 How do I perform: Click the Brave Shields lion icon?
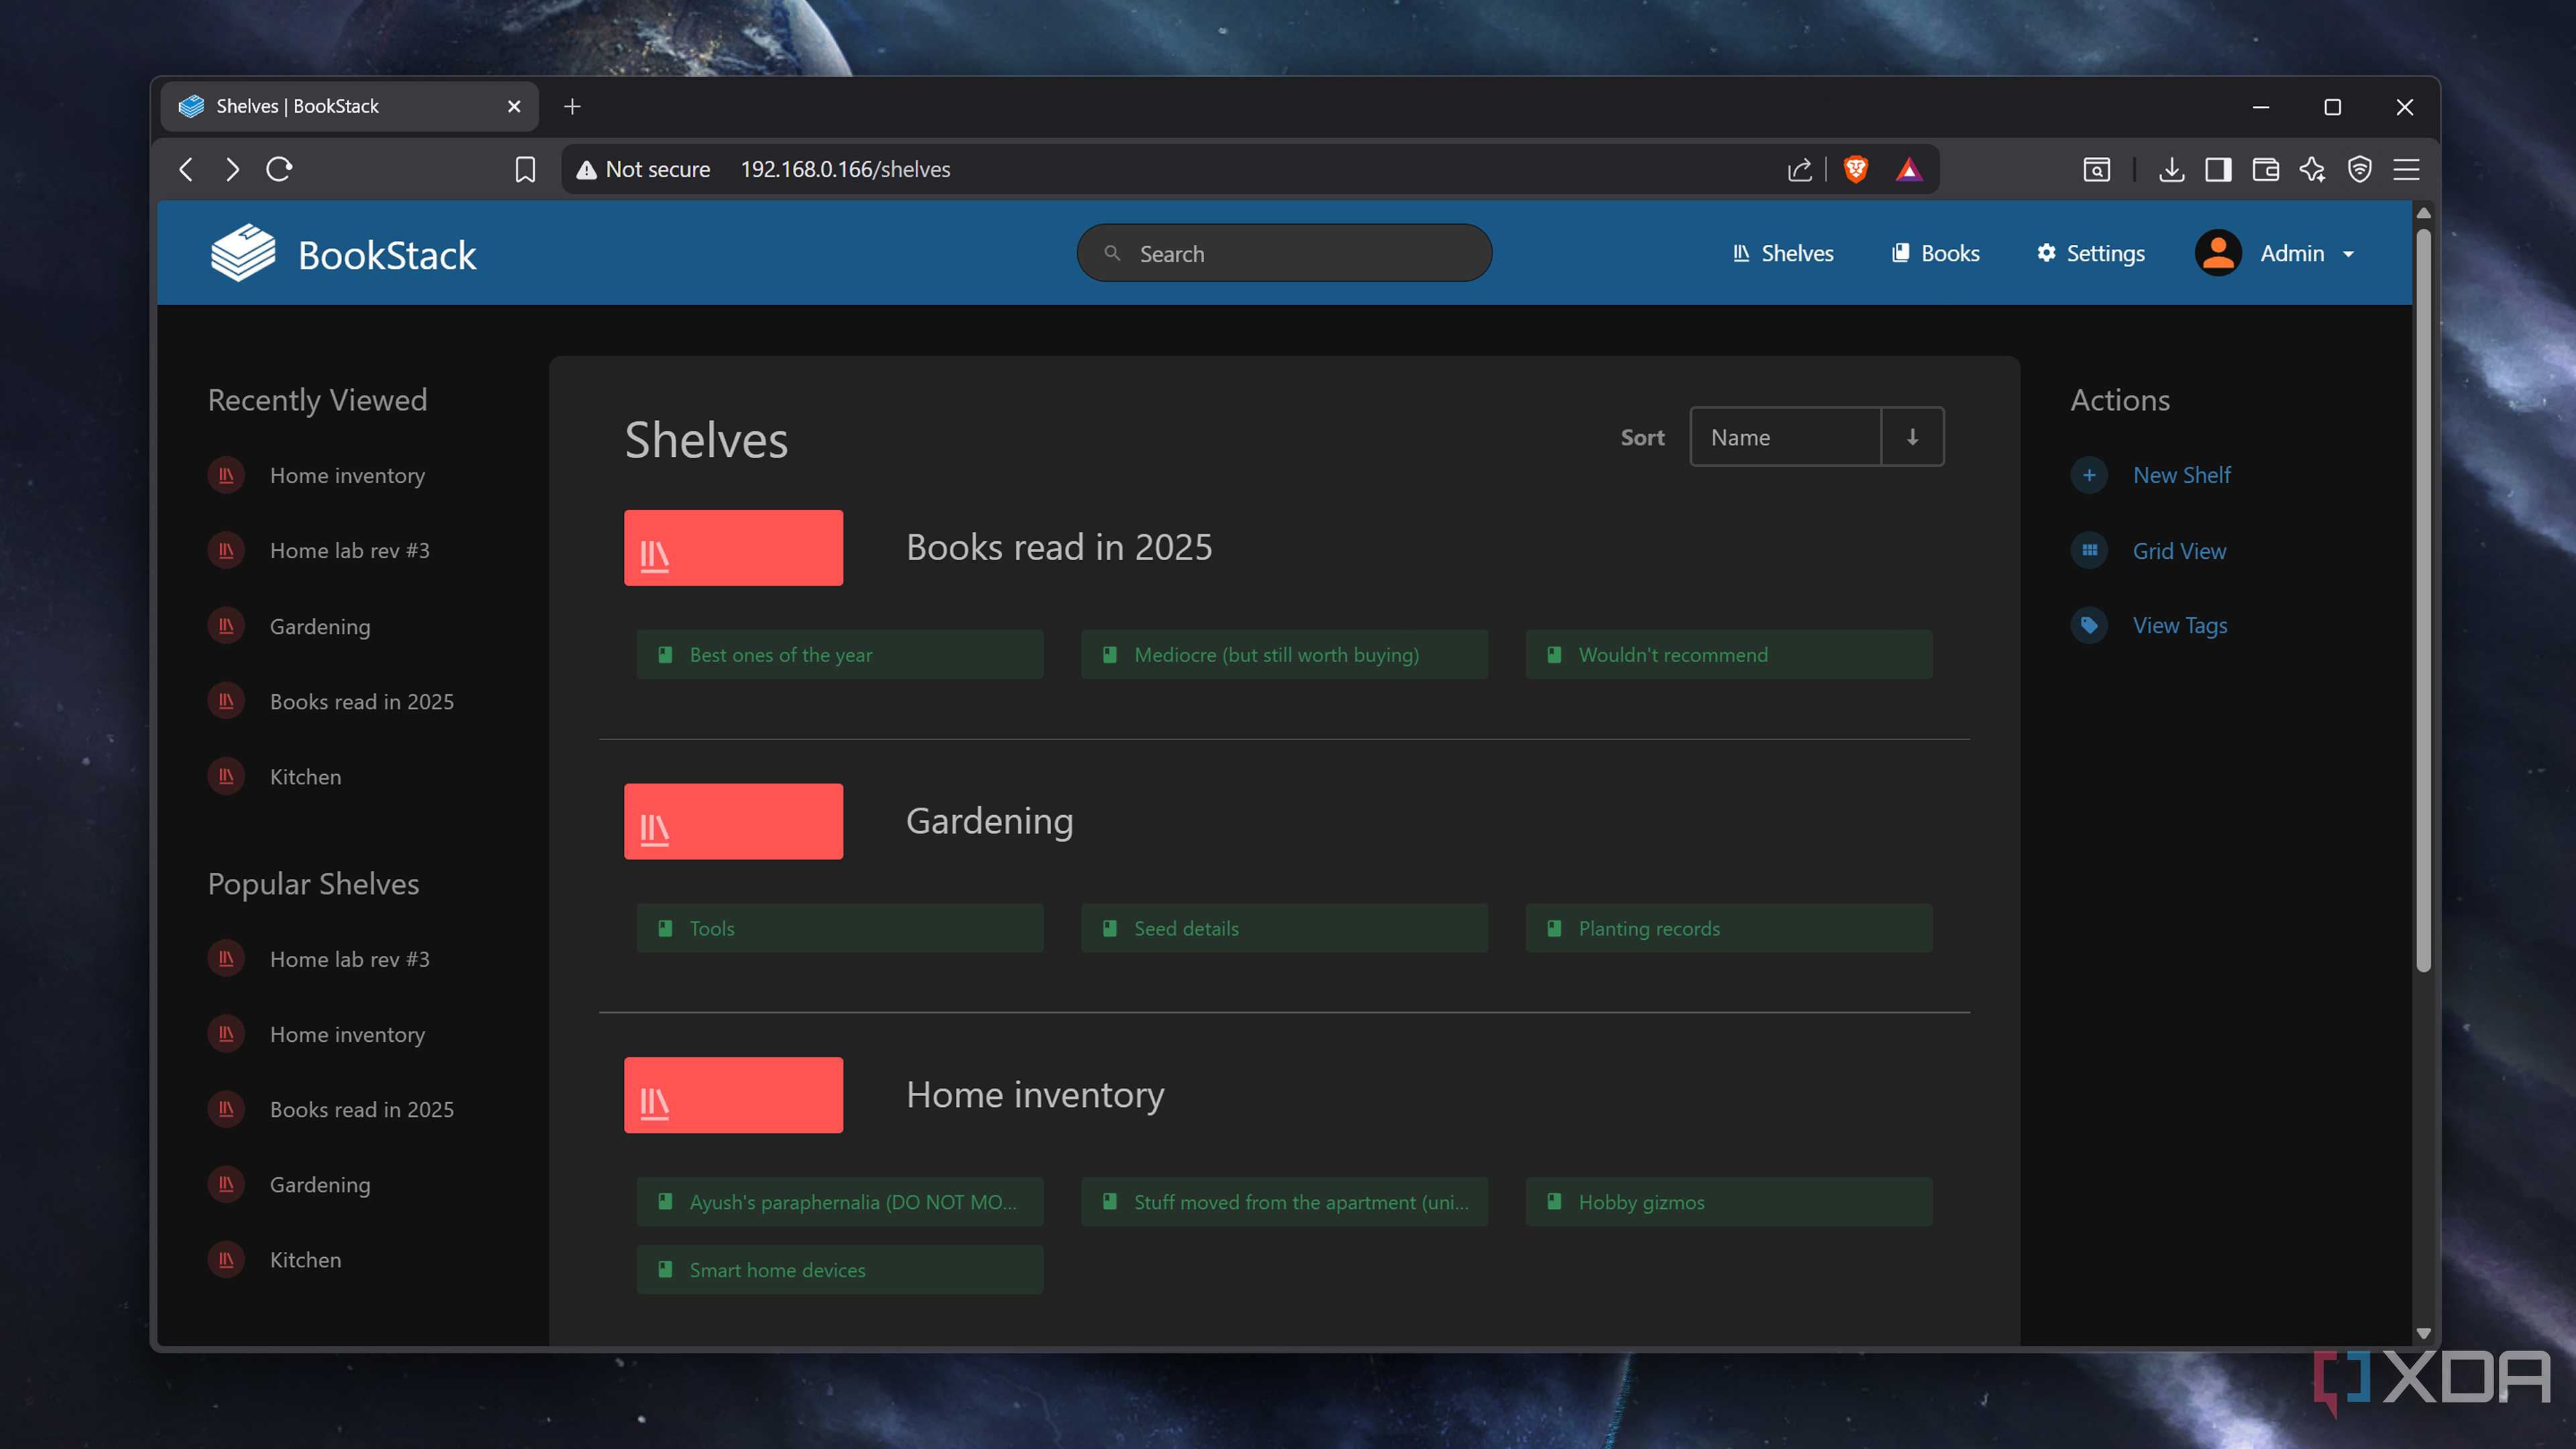pos(1856,169)
